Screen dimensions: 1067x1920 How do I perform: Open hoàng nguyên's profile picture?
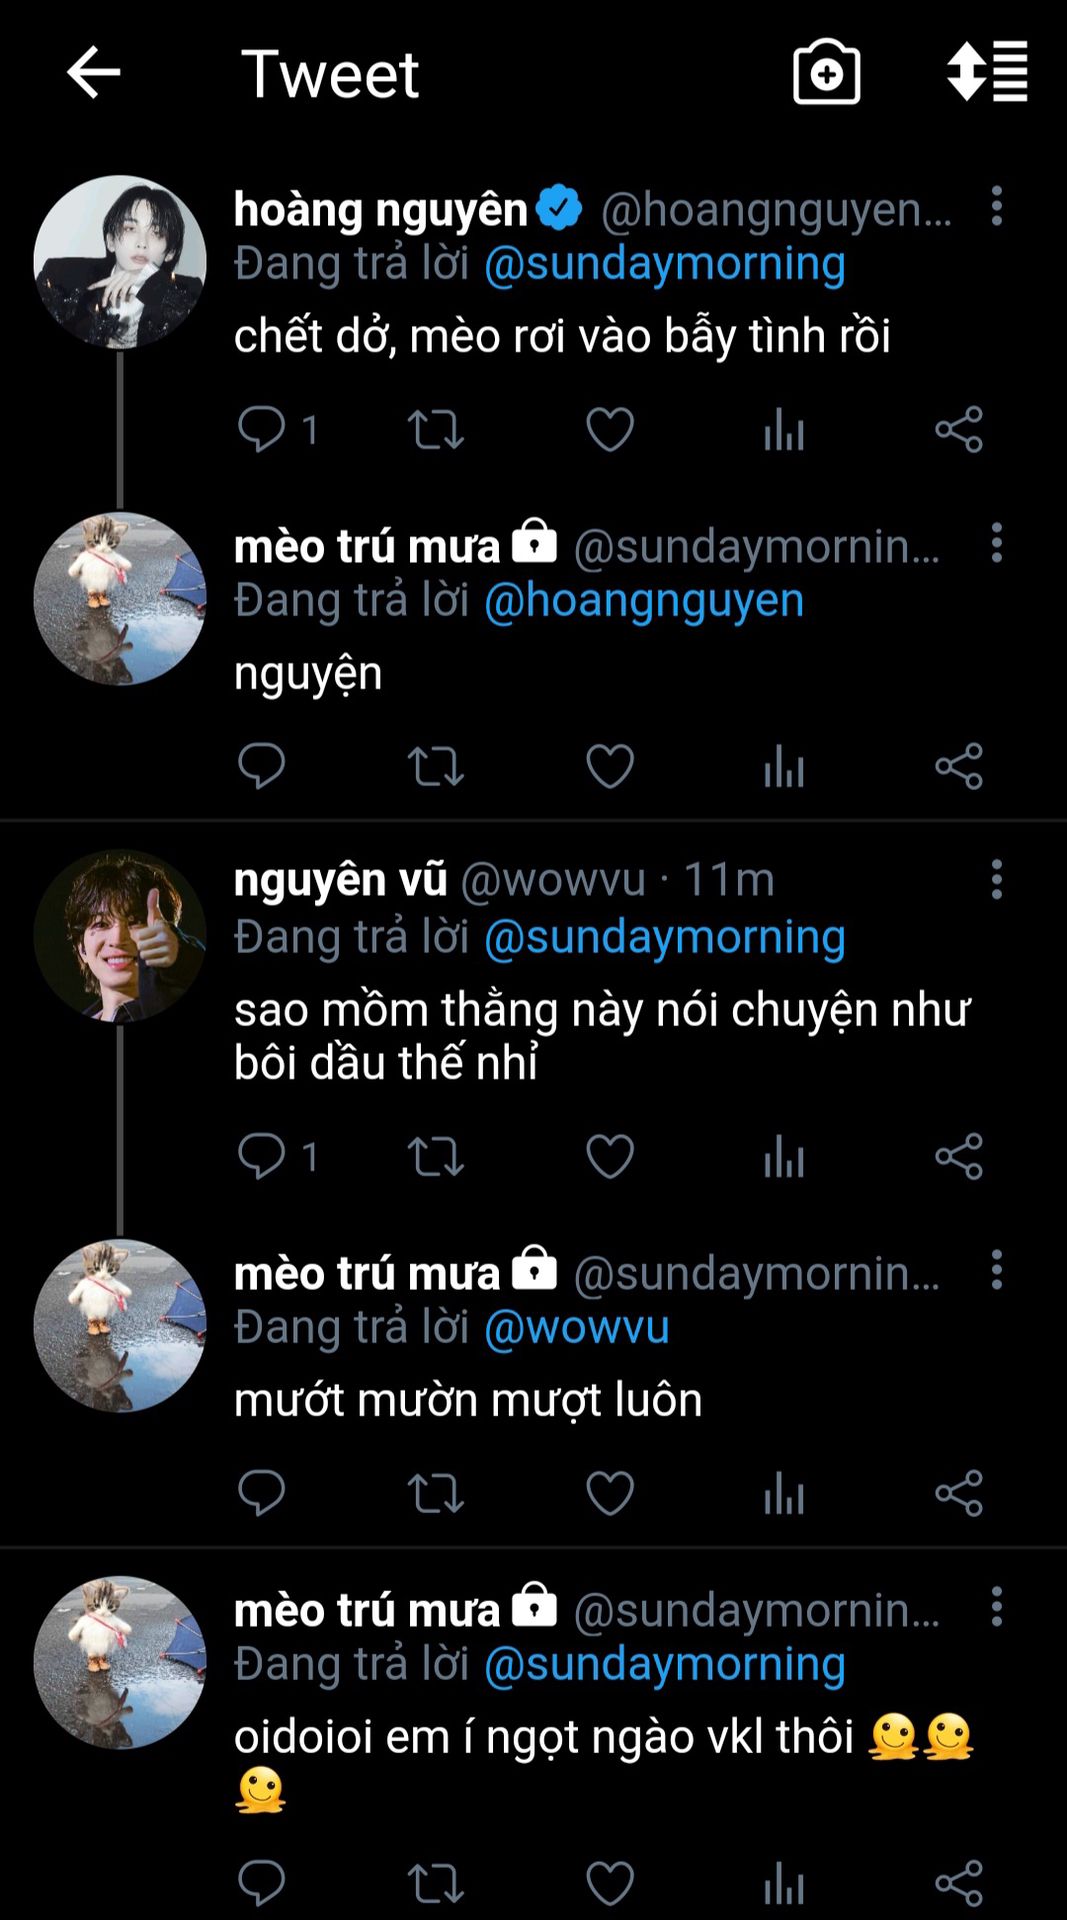click(x=120, y=262)
